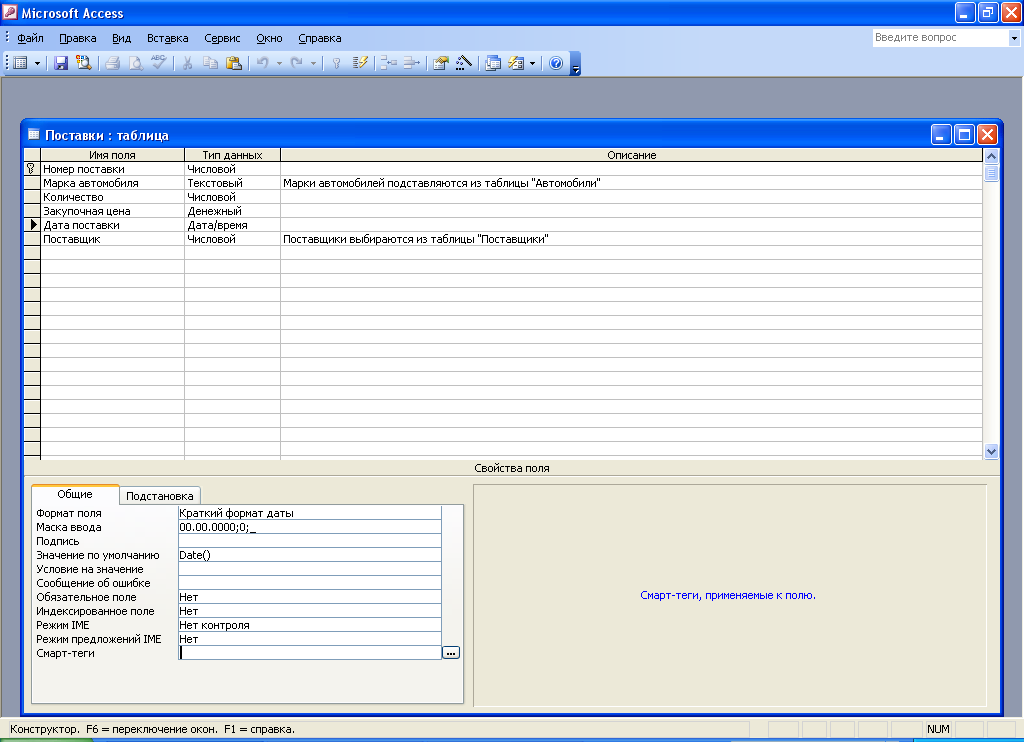Viewport: 1024px width, 742px height.
Task: Switch to the Подстановка tab
Action: (160, 496)
